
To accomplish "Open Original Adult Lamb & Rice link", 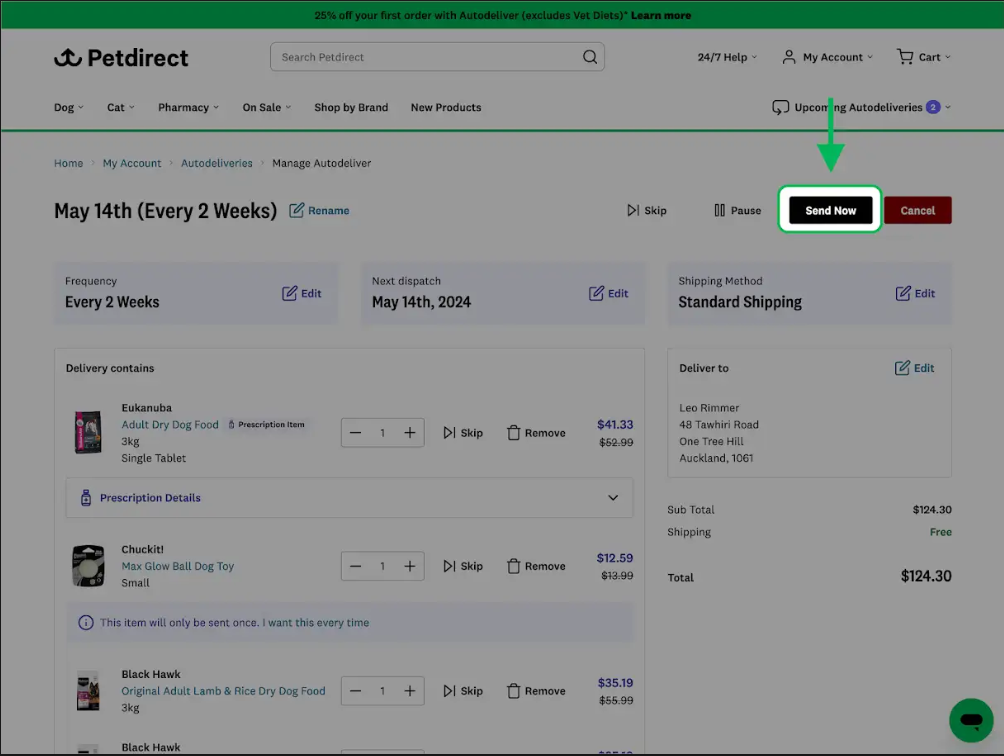I will tap(223, 691).
